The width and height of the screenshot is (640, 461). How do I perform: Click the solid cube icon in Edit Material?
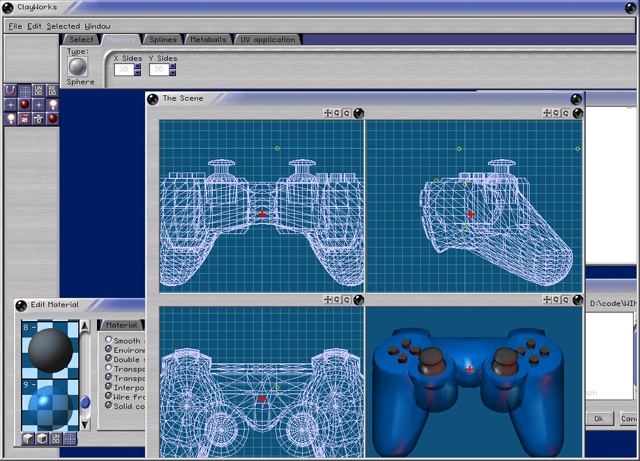click(x=42, y=439)
